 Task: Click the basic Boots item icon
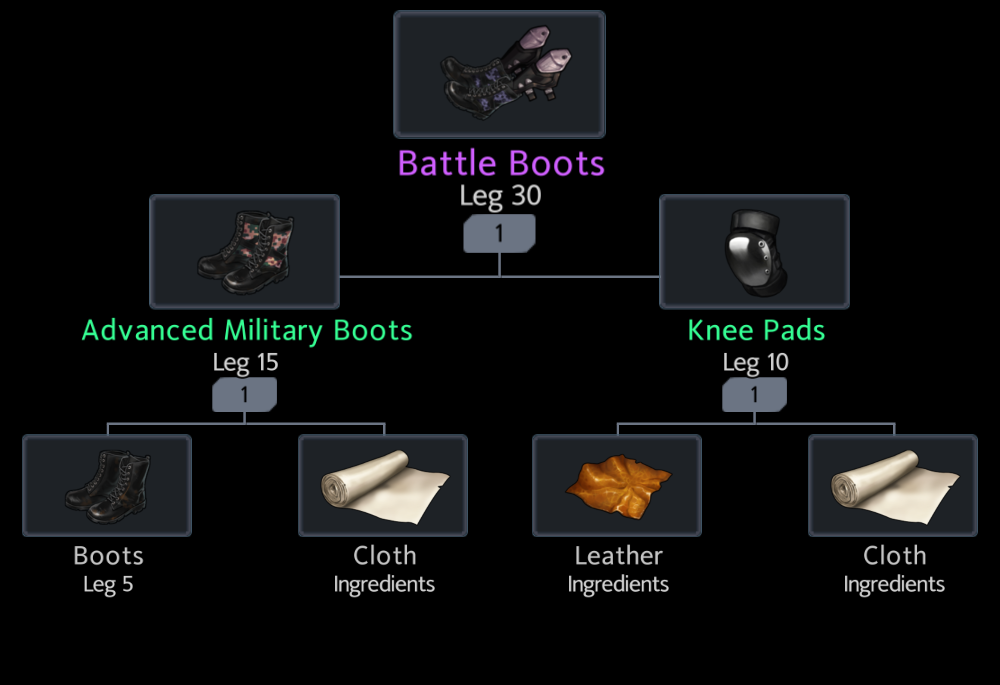(x=107, y=485)
